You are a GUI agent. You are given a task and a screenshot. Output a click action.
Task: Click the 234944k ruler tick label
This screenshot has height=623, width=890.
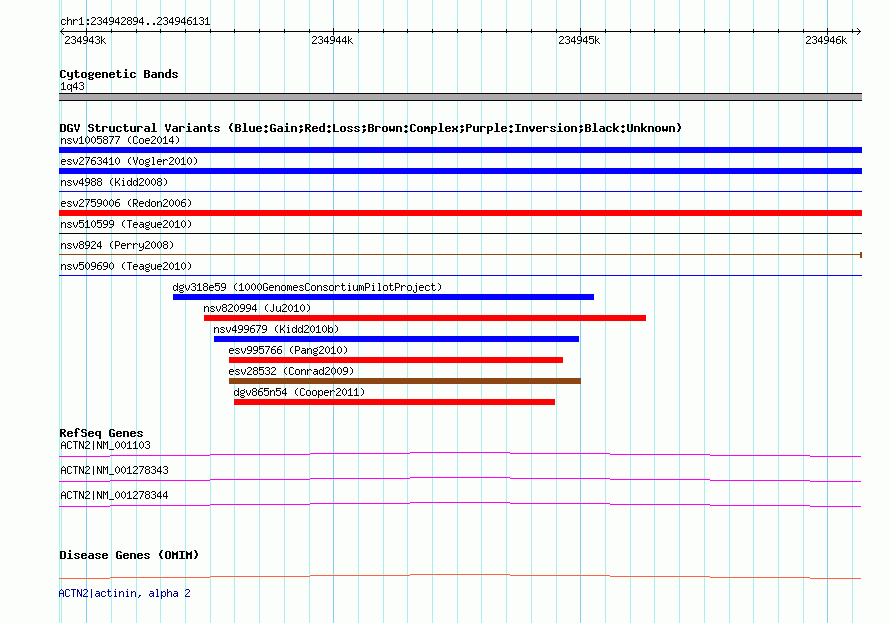tap(332, 40)
